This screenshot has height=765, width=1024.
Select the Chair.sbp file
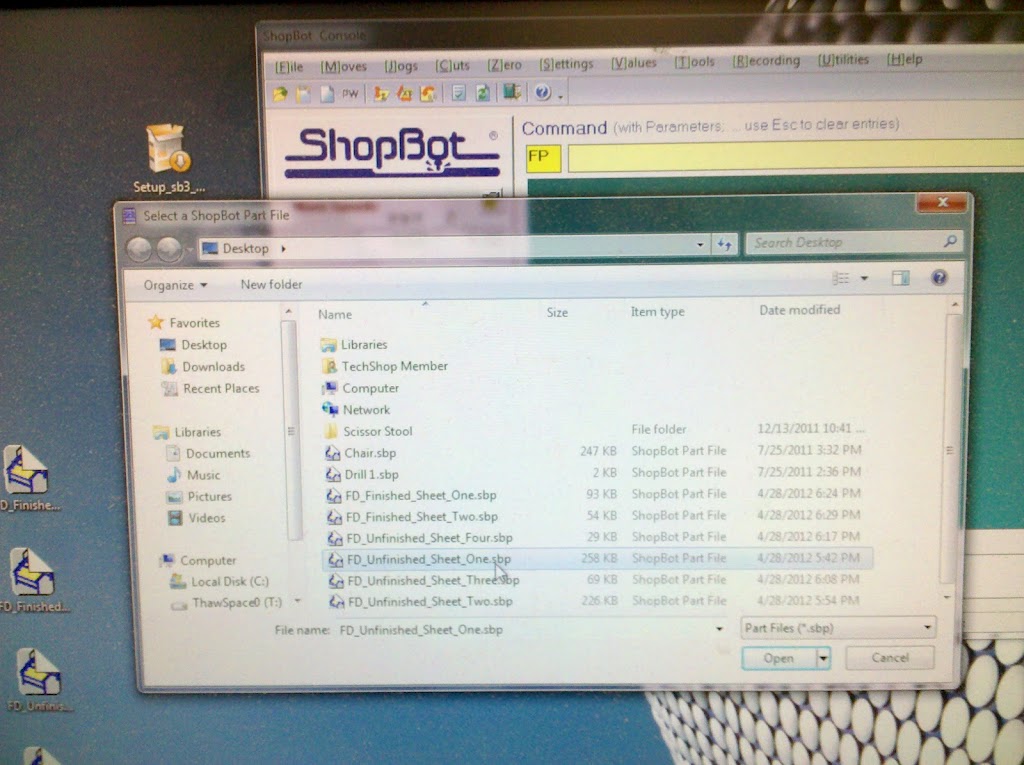tap(361, 453)
